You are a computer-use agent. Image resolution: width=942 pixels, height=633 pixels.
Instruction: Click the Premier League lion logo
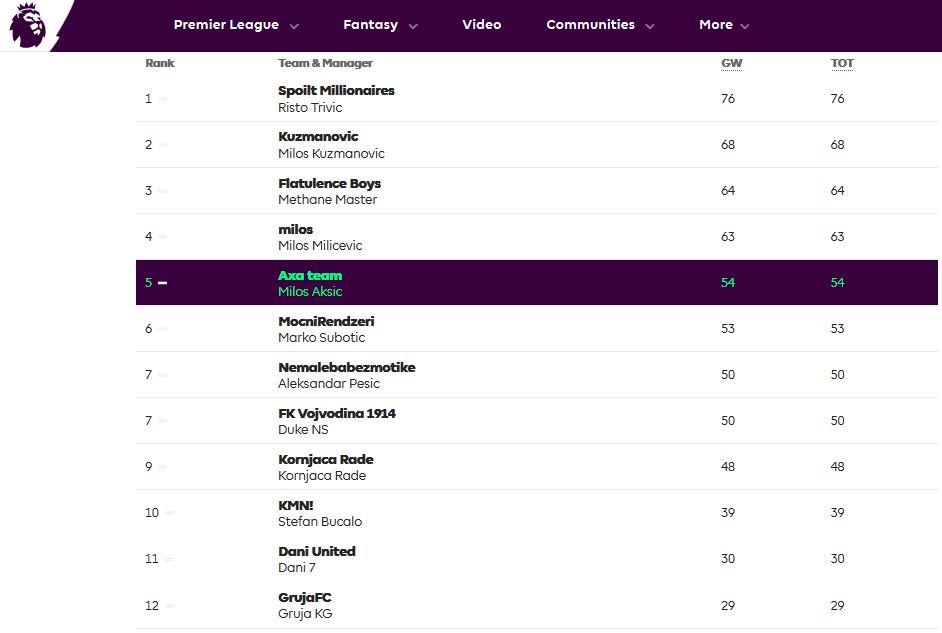coord(28,25)
